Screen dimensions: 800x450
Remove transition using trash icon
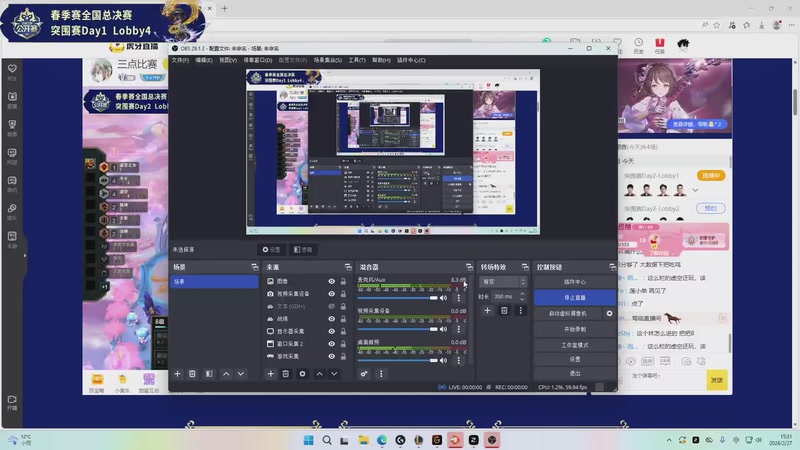tap(504, 310)
